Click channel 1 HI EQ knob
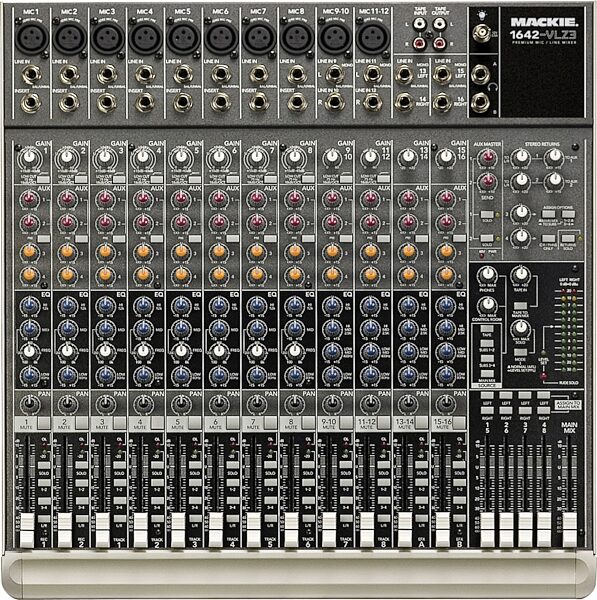Screen dimensions: 597x600 click(30, 306)
